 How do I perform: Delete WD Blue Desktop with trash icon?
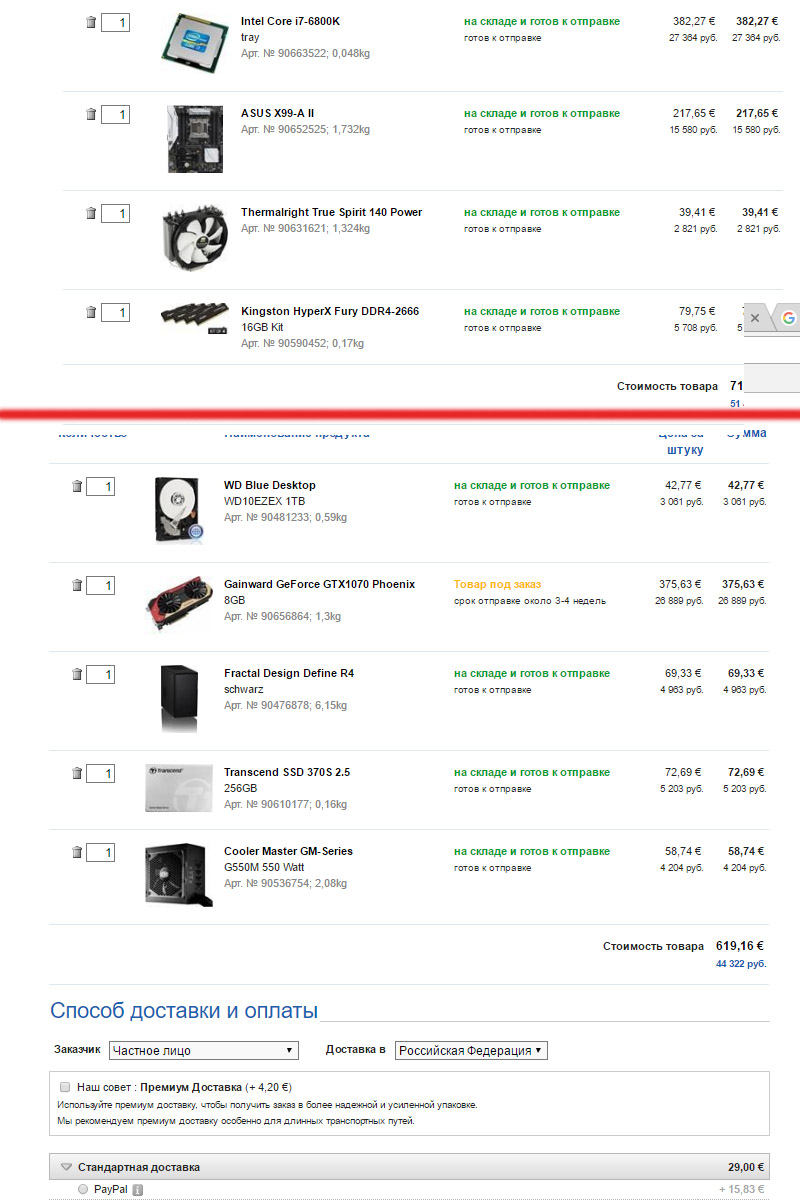[x=77, y=486]
